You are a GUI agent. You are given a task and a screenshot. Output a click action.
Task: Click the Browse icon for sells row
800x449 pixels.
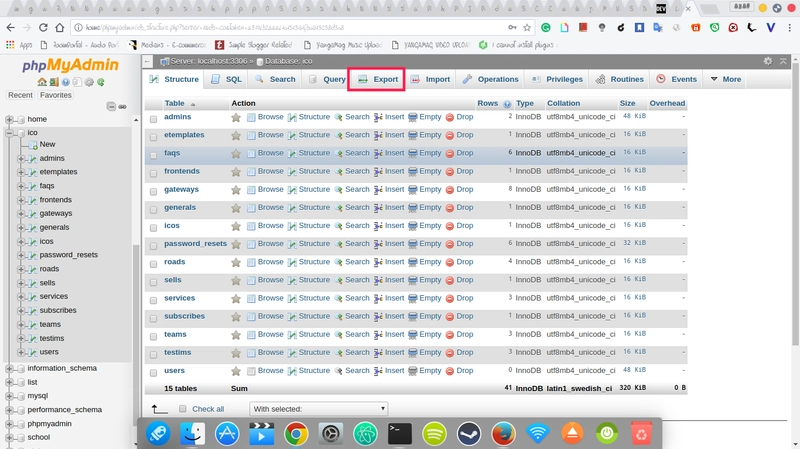tap(251, 280)
